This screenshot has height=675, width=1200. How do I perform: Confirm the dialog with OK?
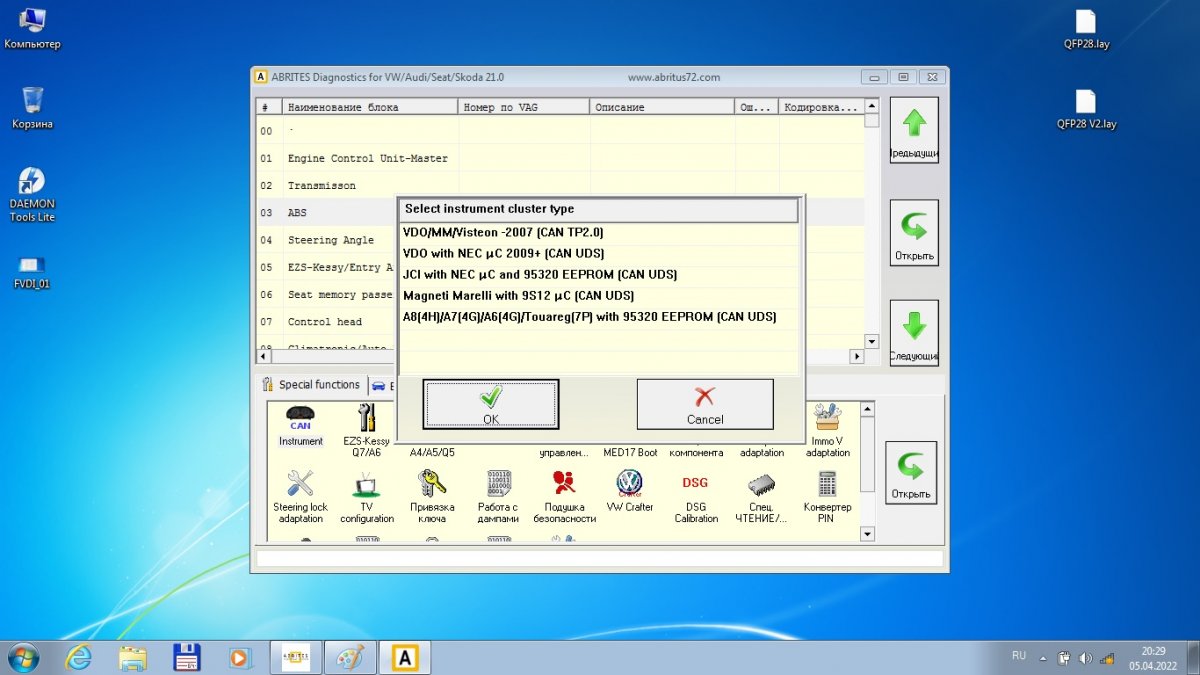(491, 405)
